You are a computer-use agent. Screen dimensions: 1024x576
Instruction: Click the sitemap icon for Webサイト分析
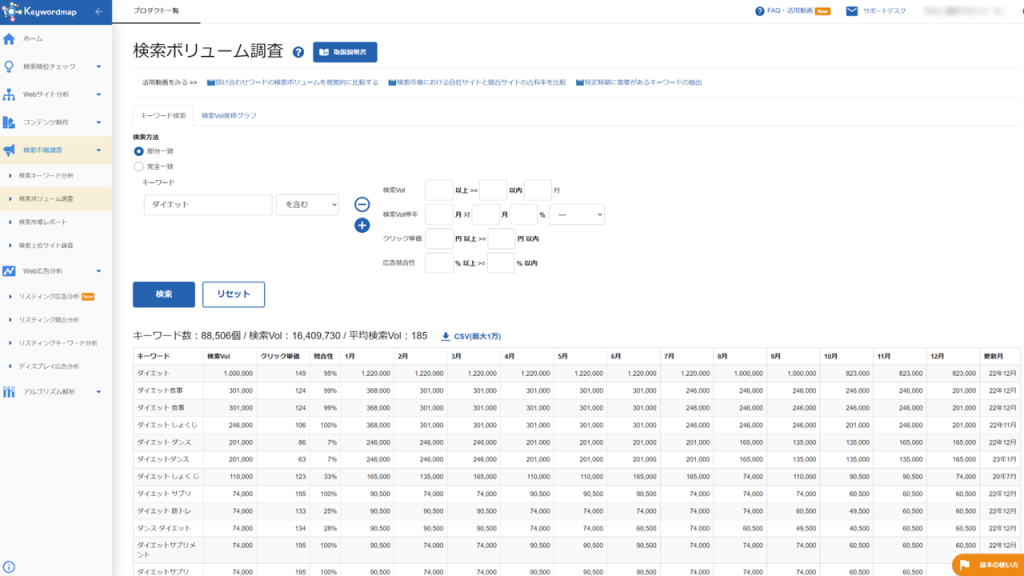(9, 94)
